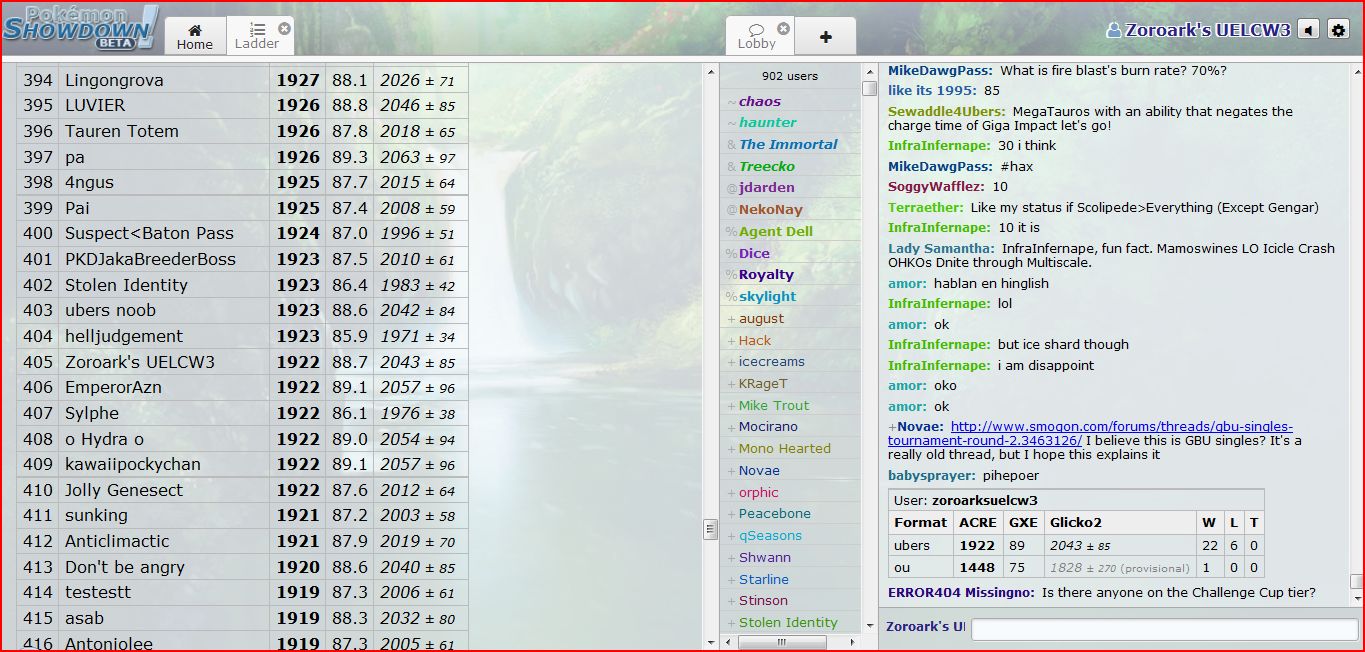Viewport: 1365px width, 652px height.
Task: Open the Home tab
Action: point(195,36)
